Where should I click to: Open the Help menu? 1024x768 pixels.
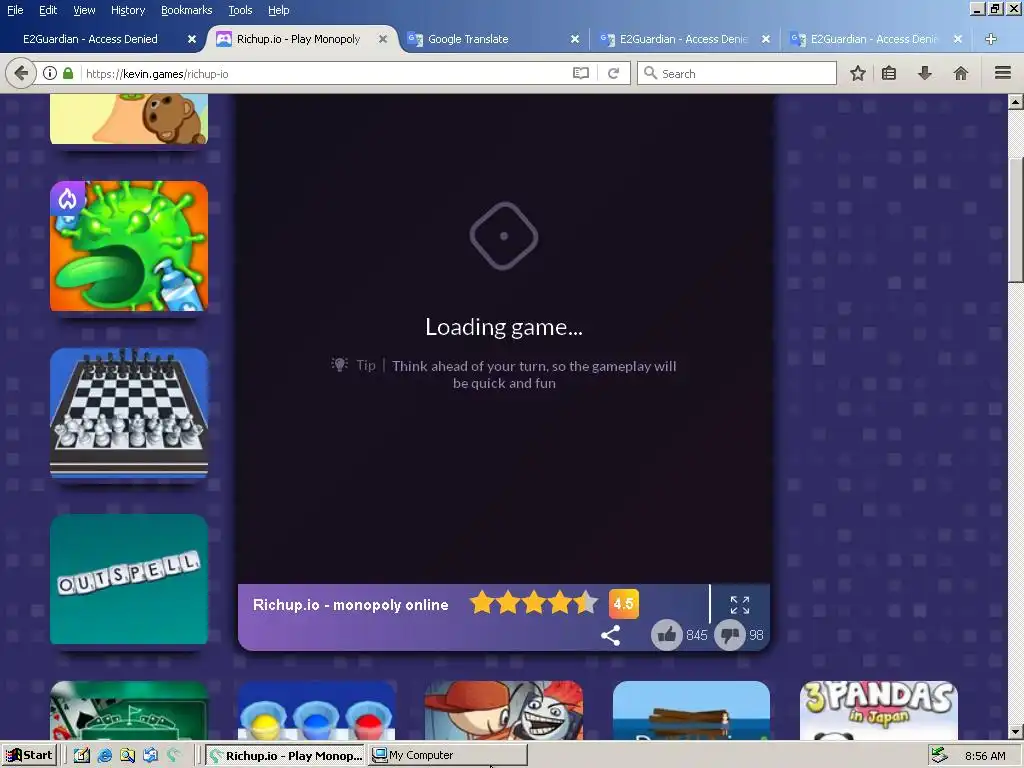click(x=279, y=10)
